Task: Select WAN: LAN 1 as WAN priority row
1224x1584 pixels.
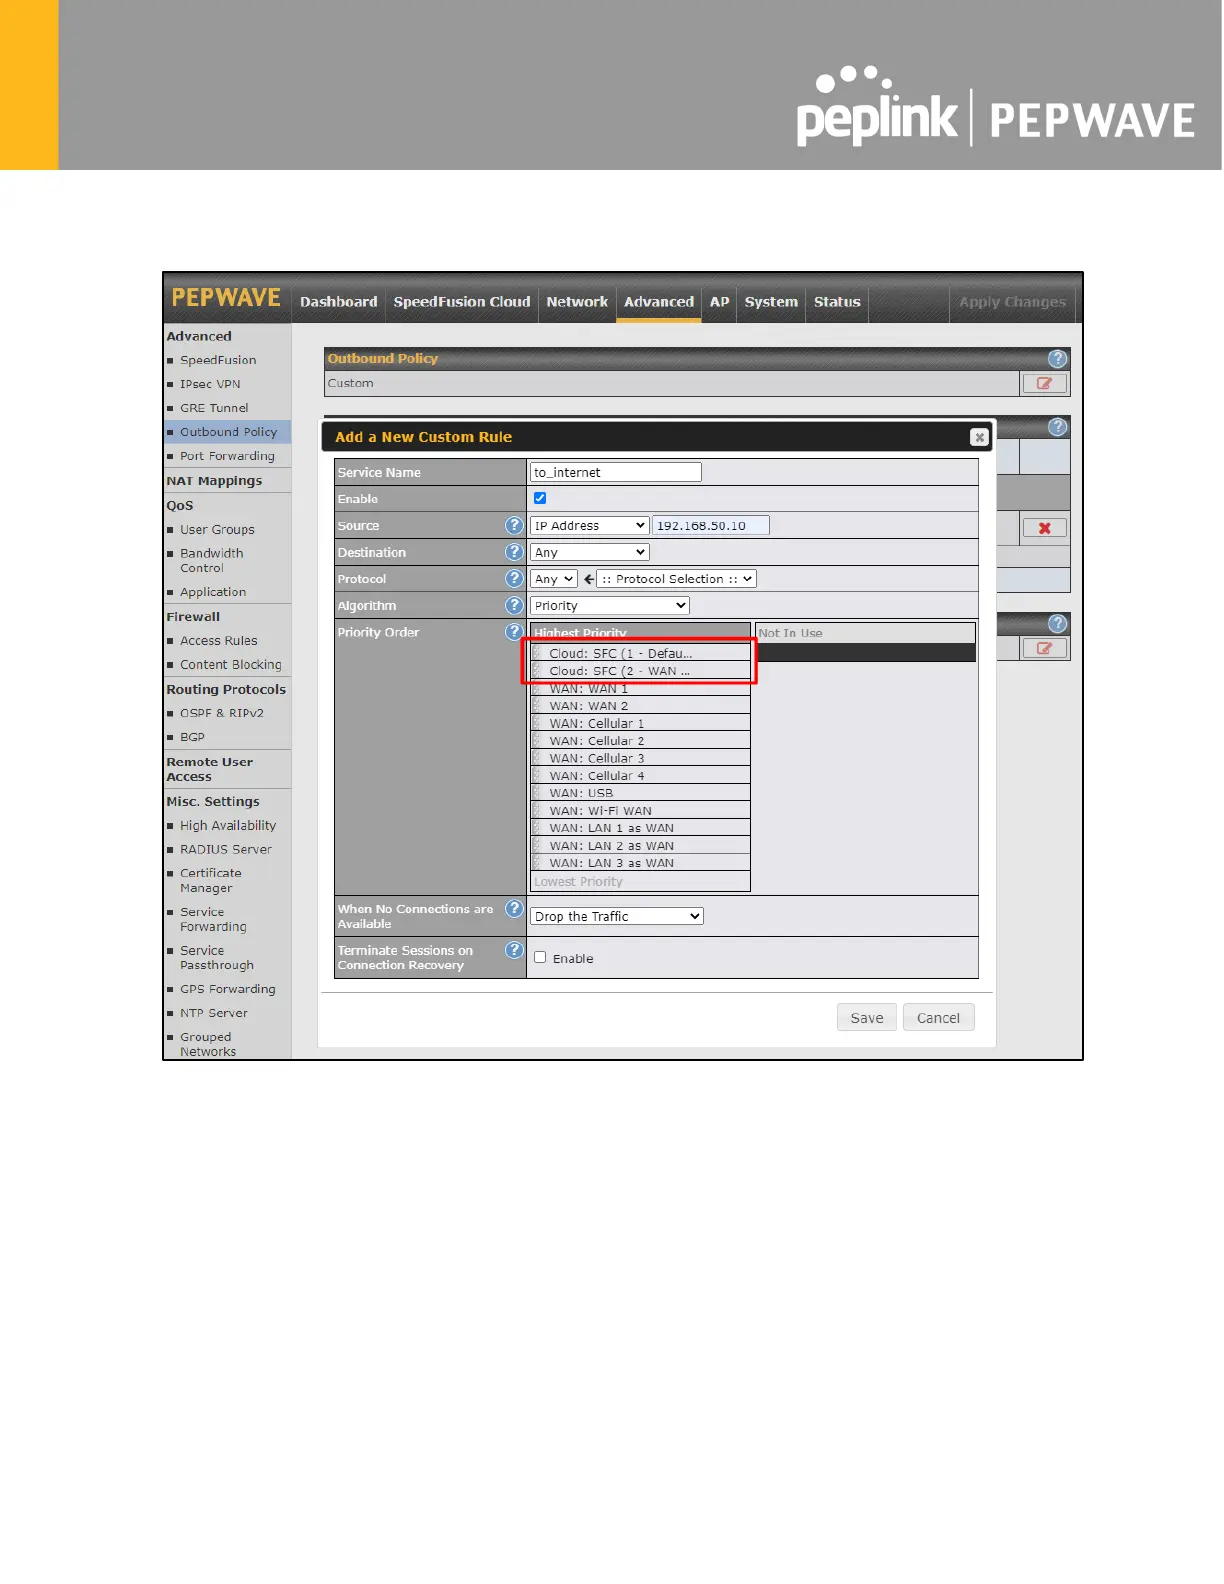Action: coord(640,828)
